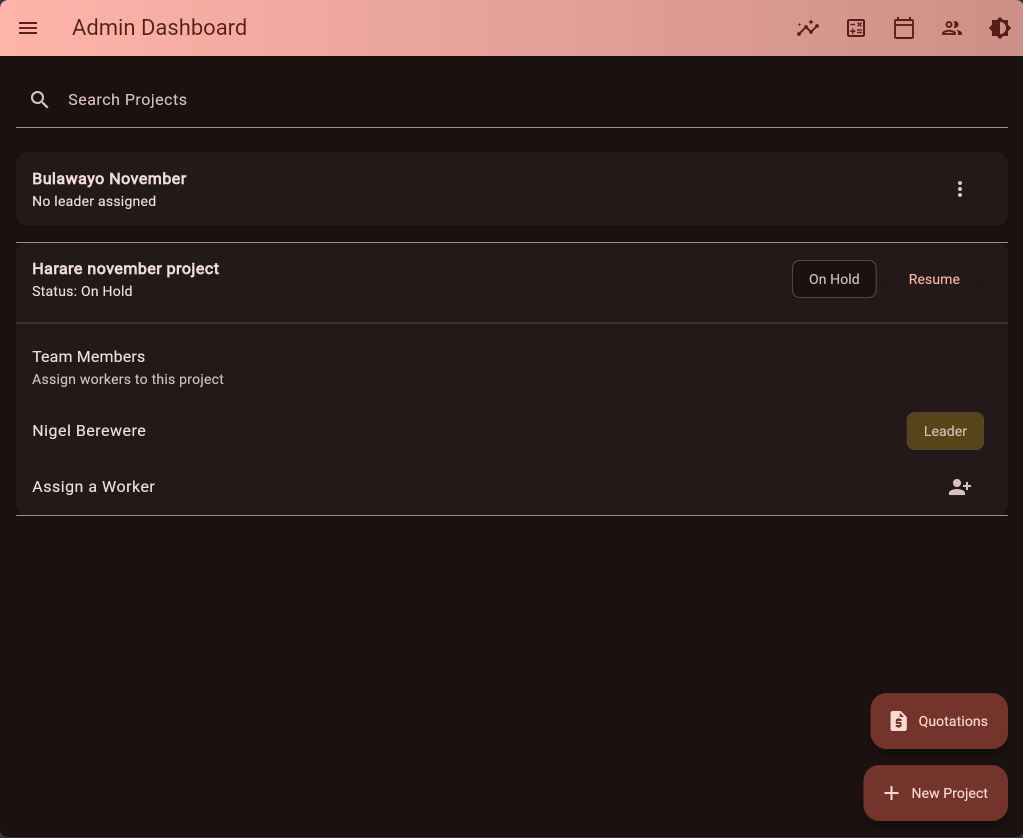Select team member Nigel Berewere
This screenshot has height=838, width=1023.
pos(89,431)
